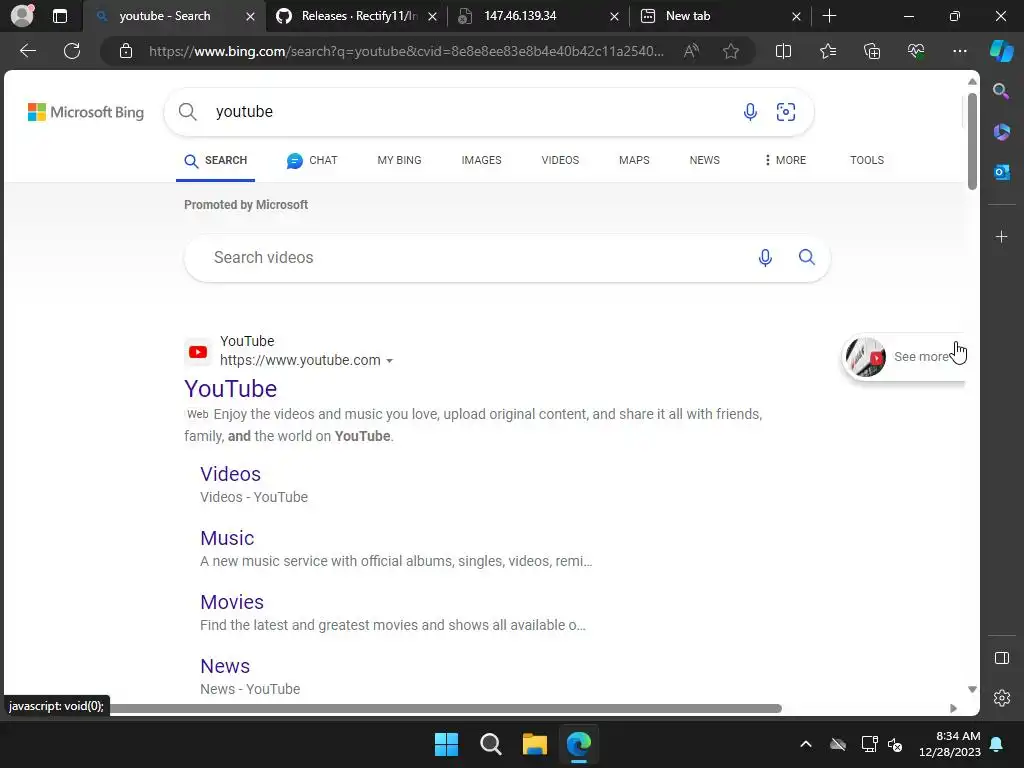Go back with the back arrow

pos(27,51)
